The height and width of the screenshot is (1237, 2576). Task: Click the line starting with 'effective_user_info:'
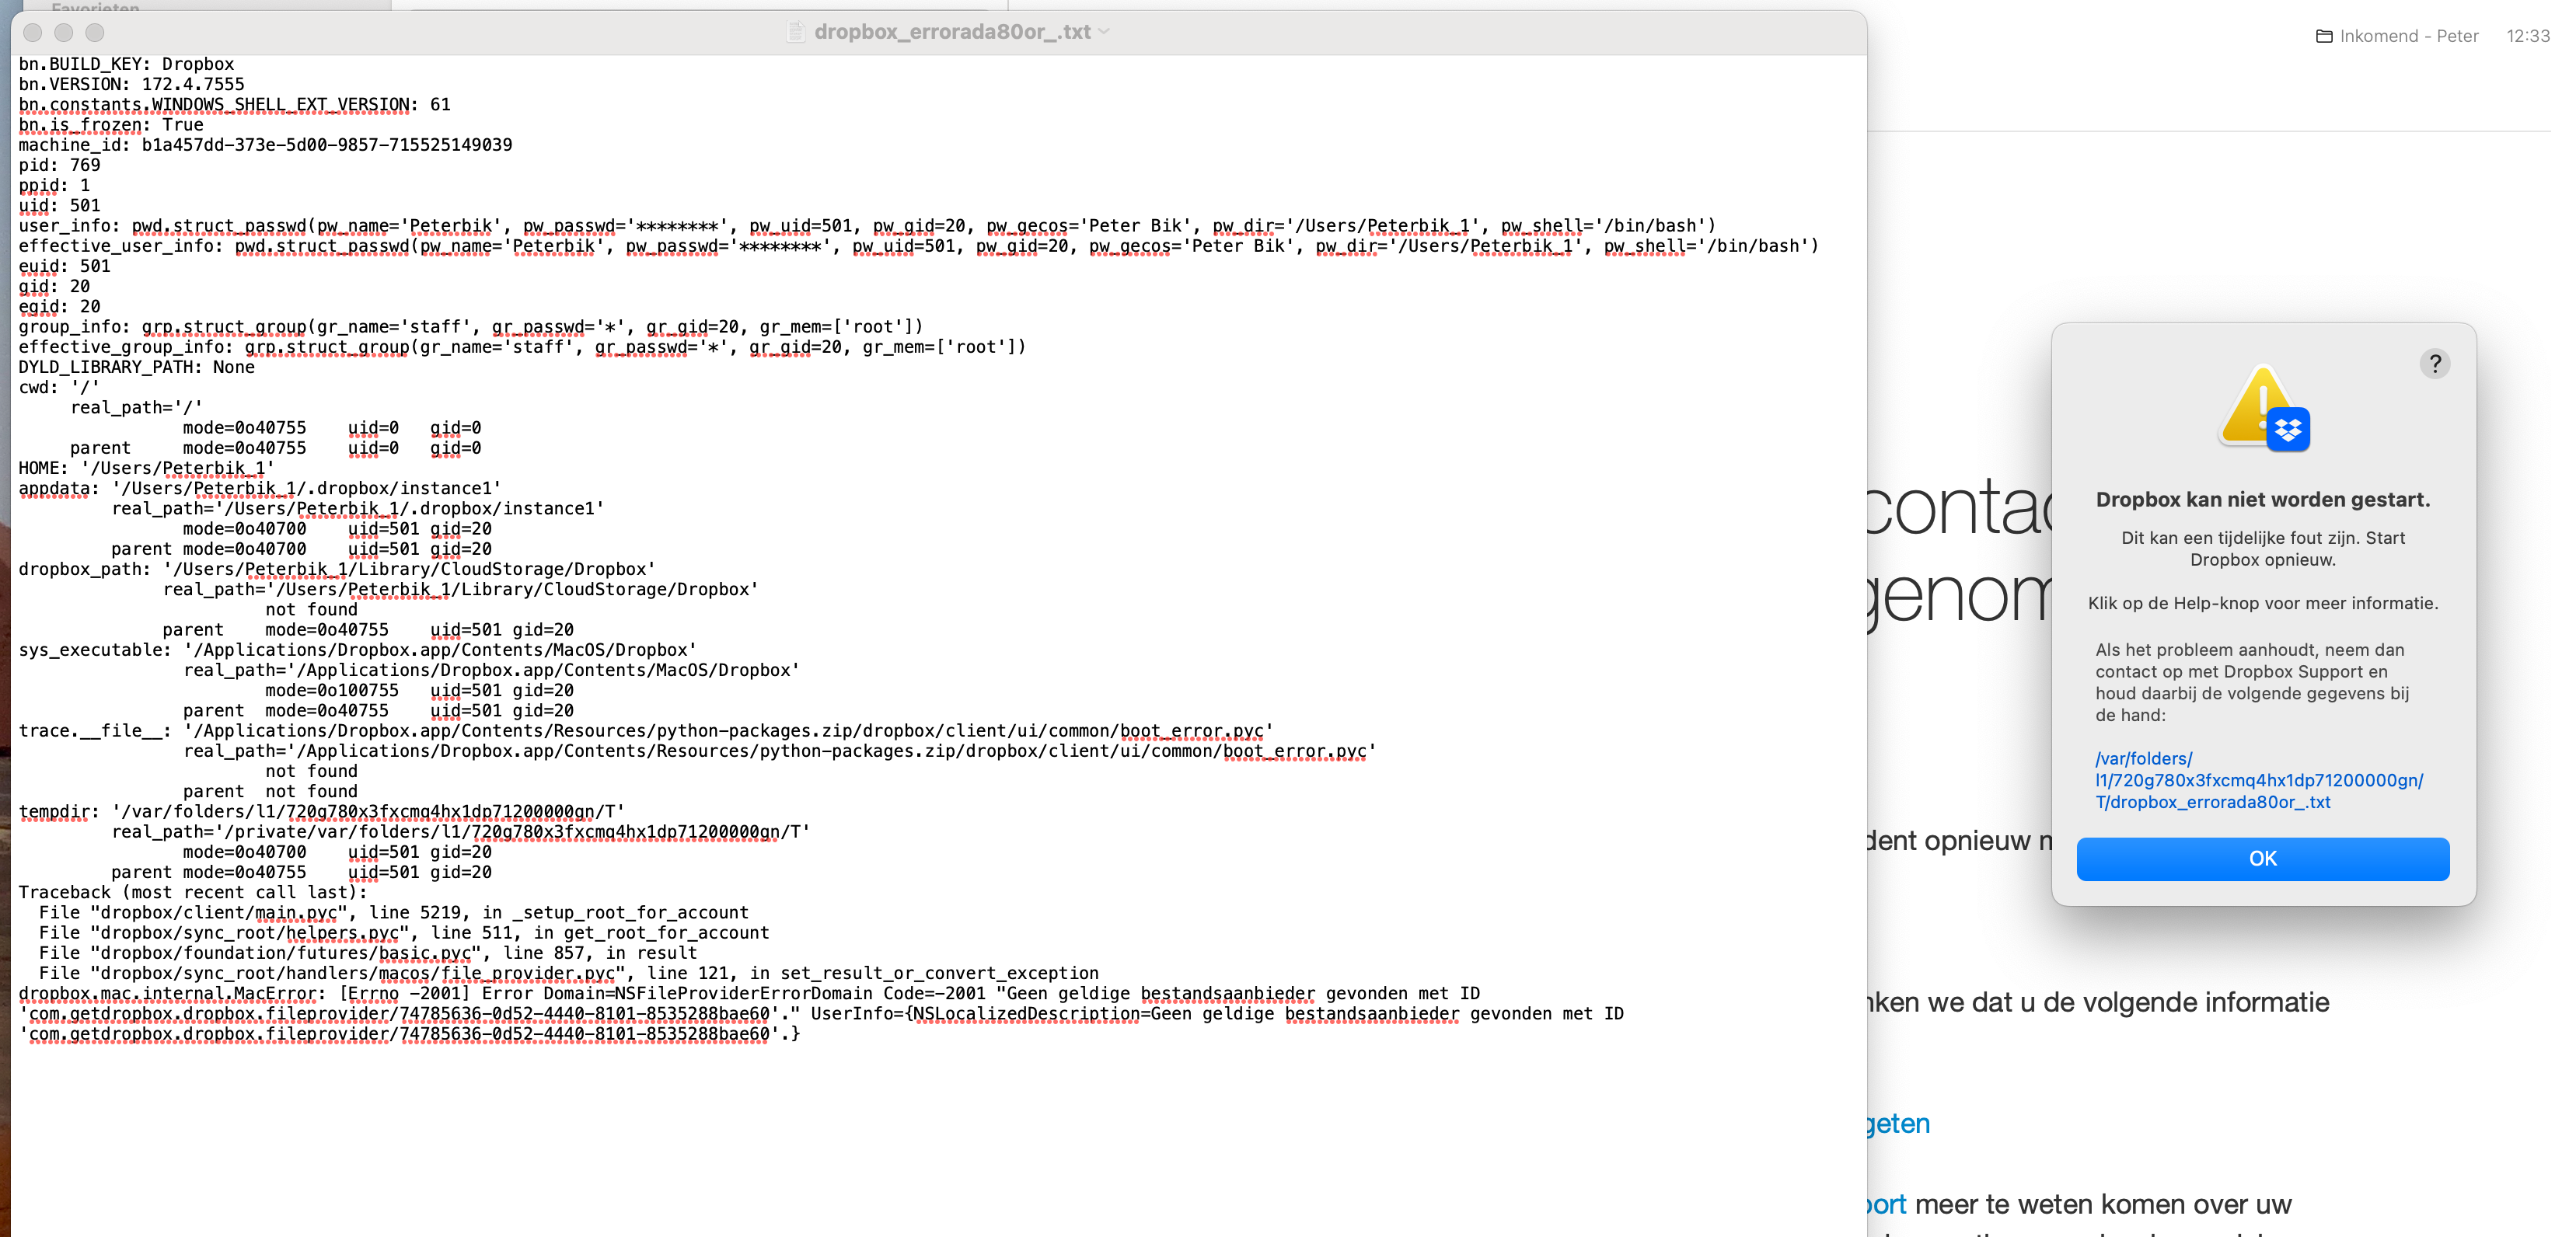(x=918, y=246)
